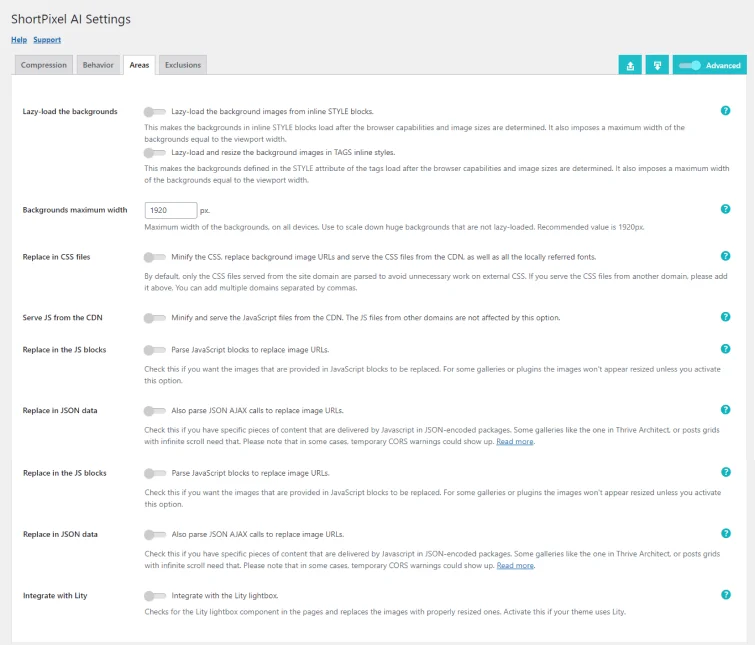Turn on Minify the CSS toggle
The image size is (755, 645).
(155, 257)
